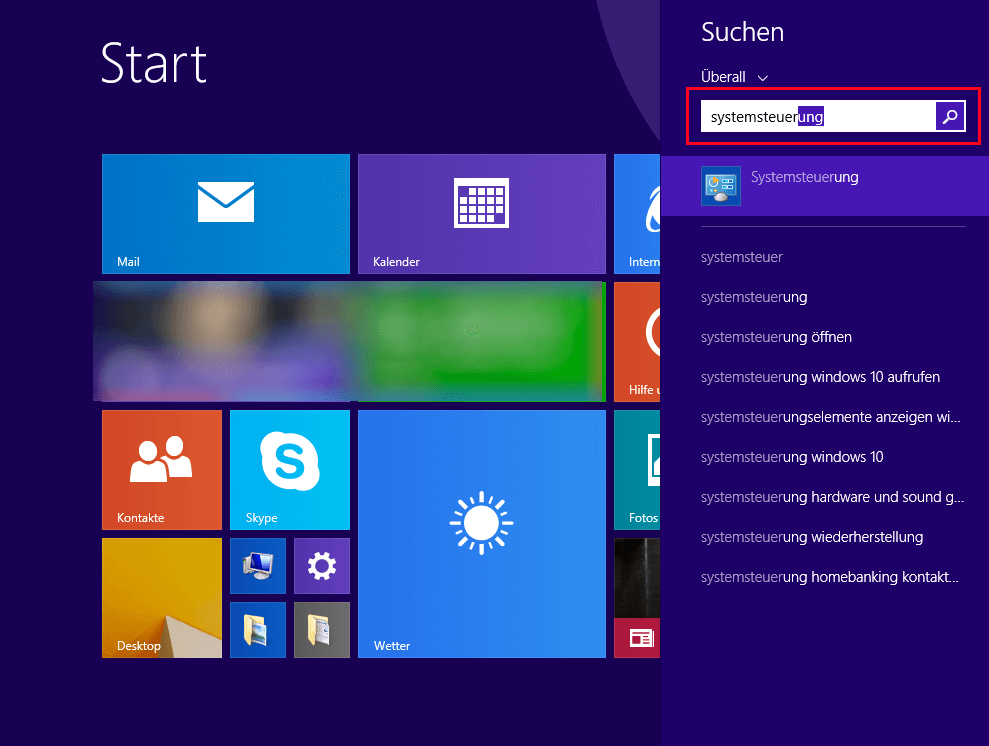Choose suggestion "systemsteuerung öffnen"

tap(776, 337)
